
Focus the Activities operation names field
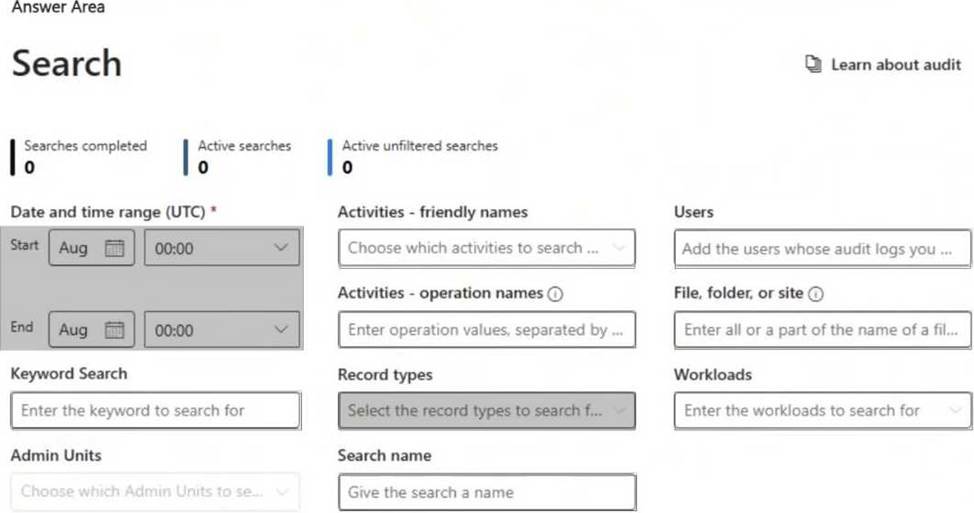click(x=486, y=330)
